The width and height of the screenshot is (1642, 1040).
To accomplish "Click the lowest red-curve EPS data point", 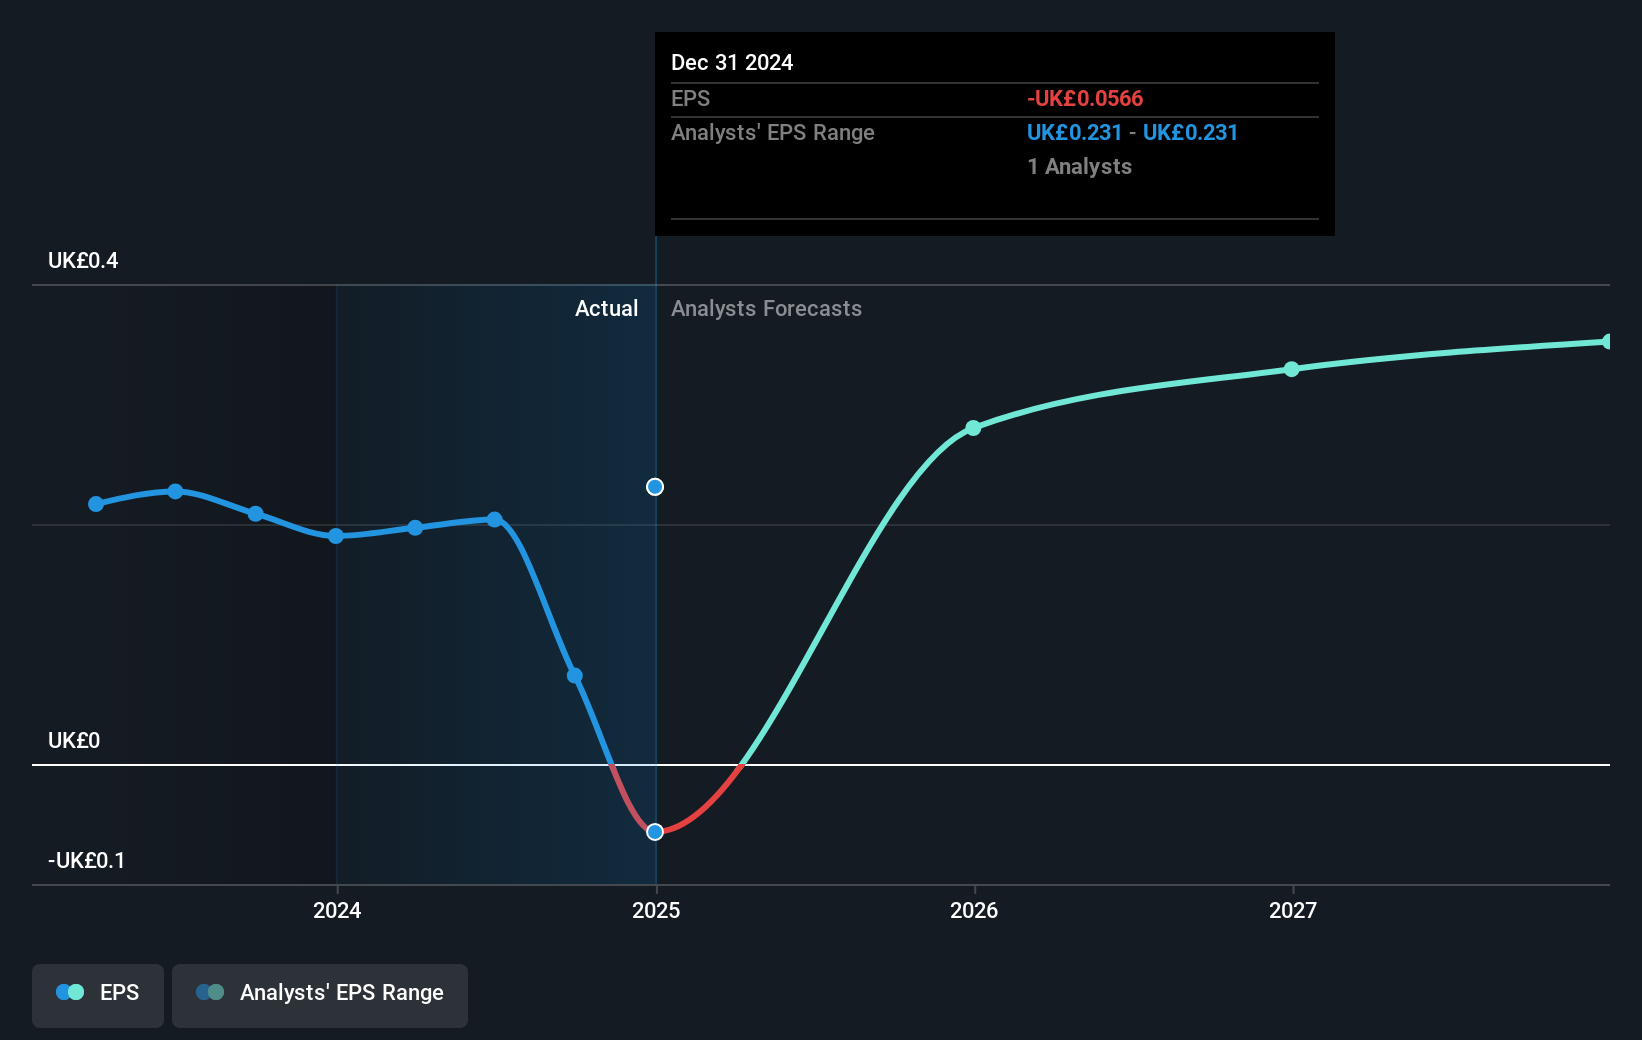I will point(655,831).
